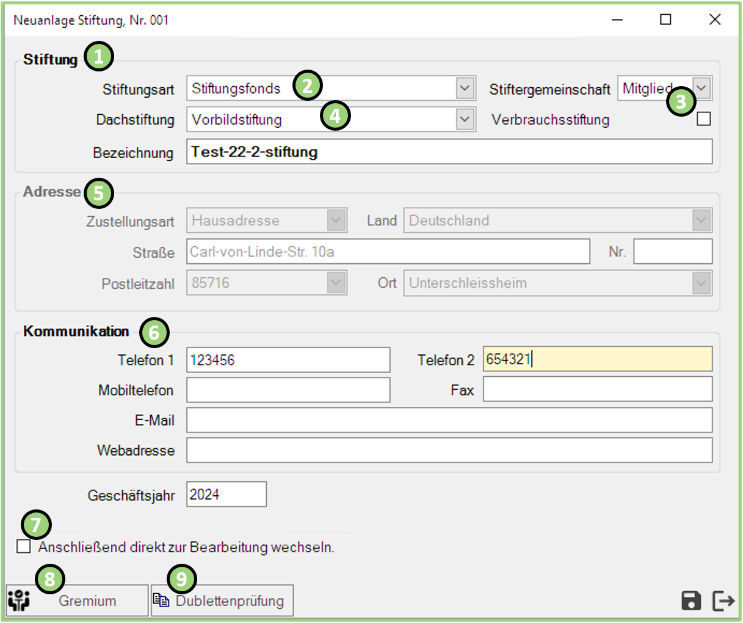This screenshot has width=743, height=623.
Task: Enable the Verbrauchsstiftung checkbox
Action: [703, 120]
